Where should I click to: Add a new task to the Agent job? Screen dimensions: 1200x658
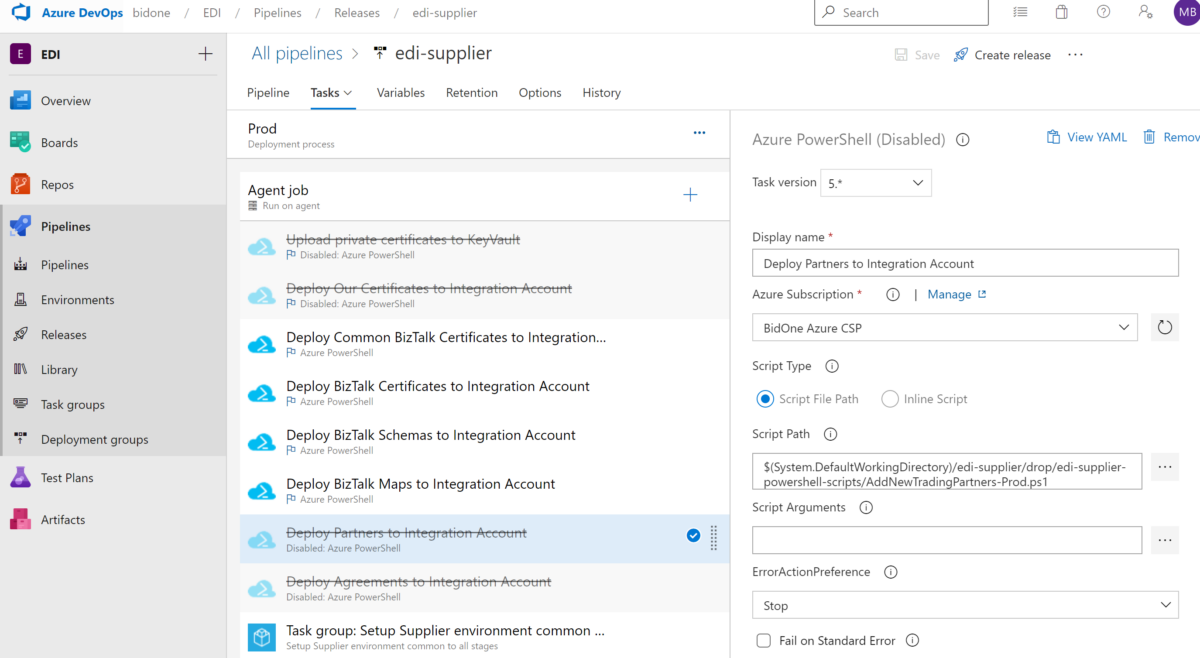point(690,194)
